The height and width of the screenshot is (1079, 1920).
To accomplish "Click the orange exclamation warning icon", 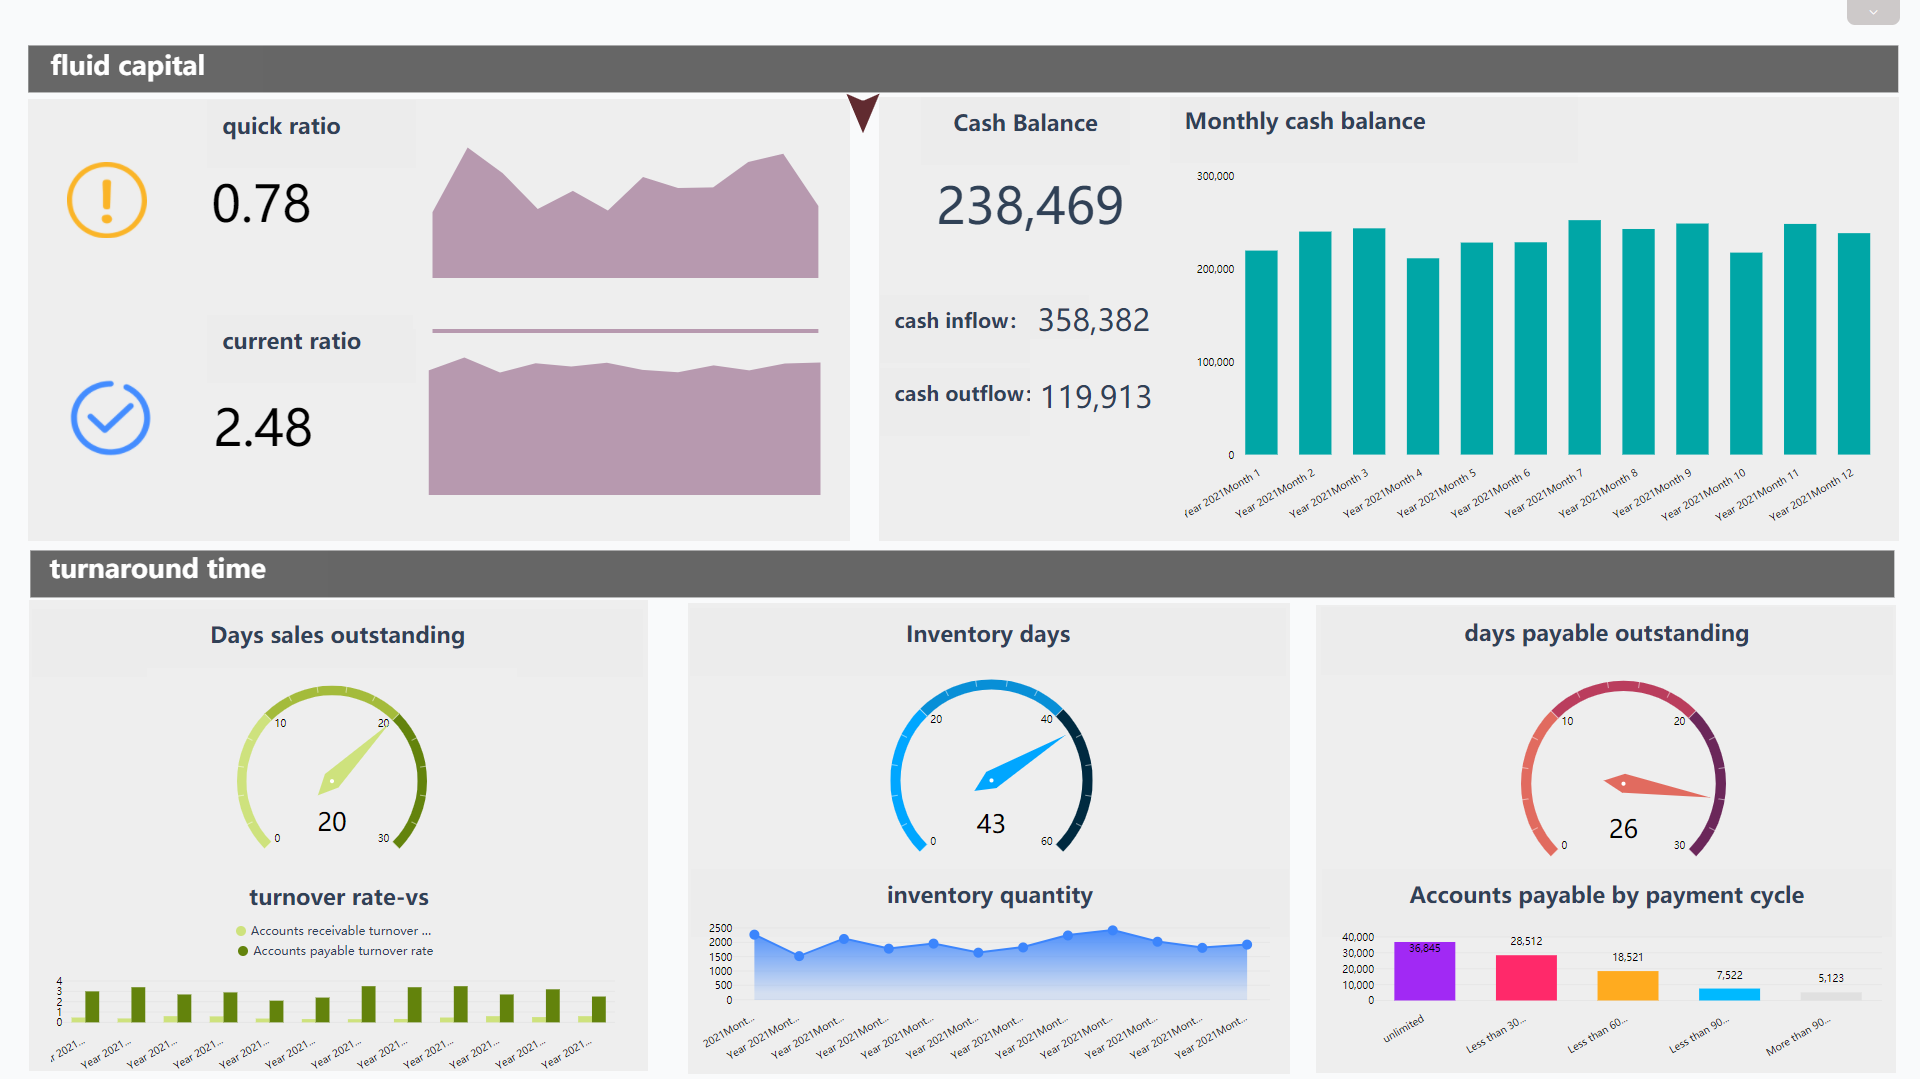I will pos(107,200).
